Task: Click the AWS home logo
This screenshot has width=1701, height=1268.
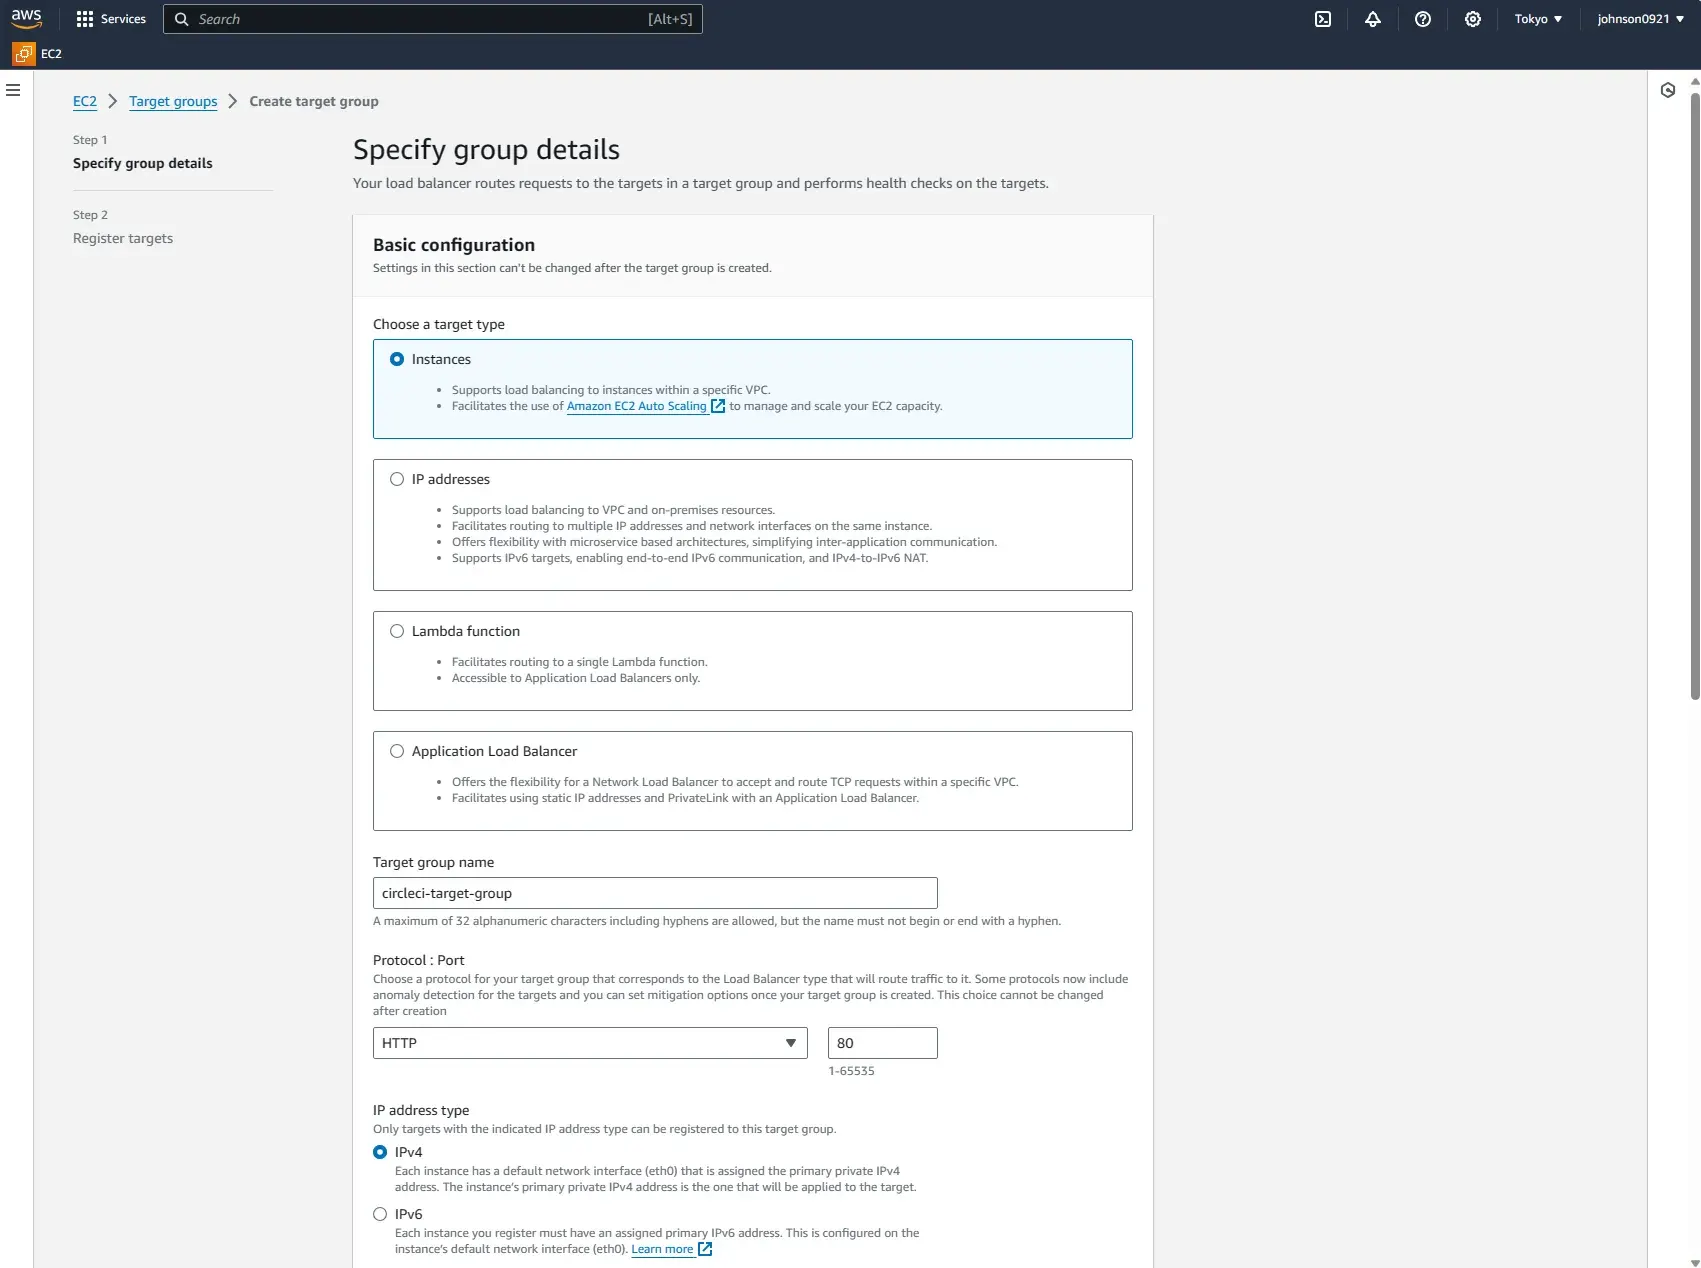Action: pos(27,17)
